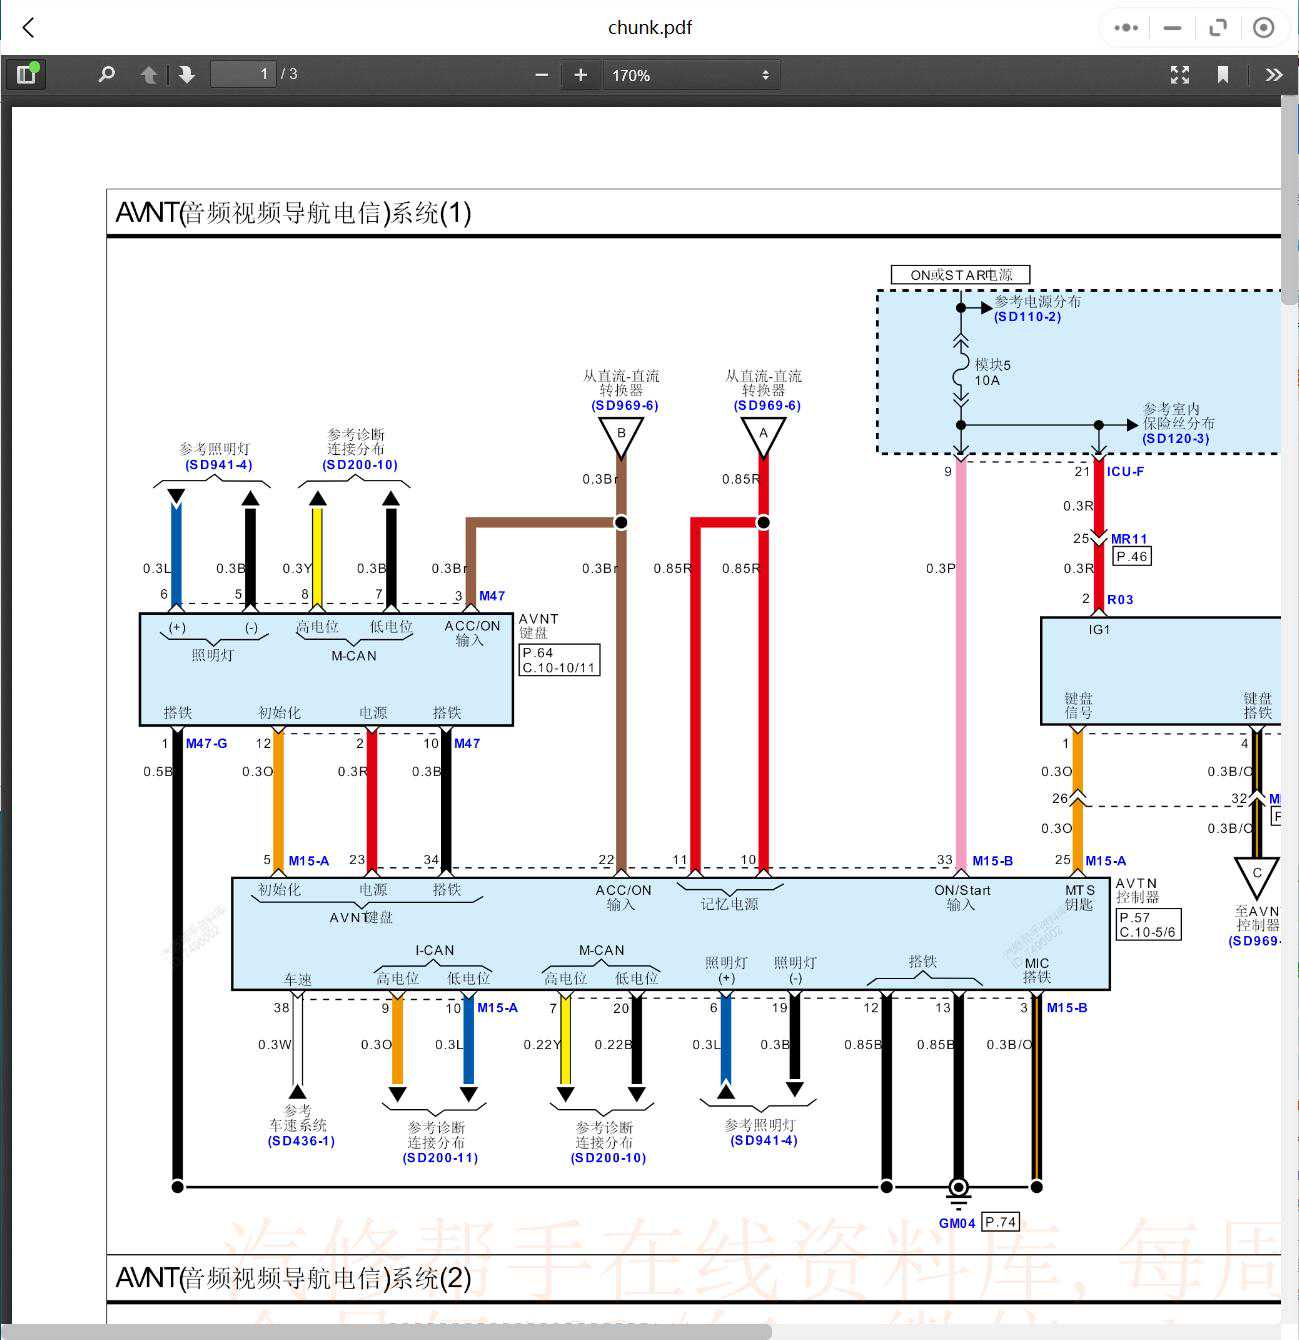Open the 170% zoom level dropdown
The height and width of the screenshot is (1340, 1299).
click(x=690, y=75)
